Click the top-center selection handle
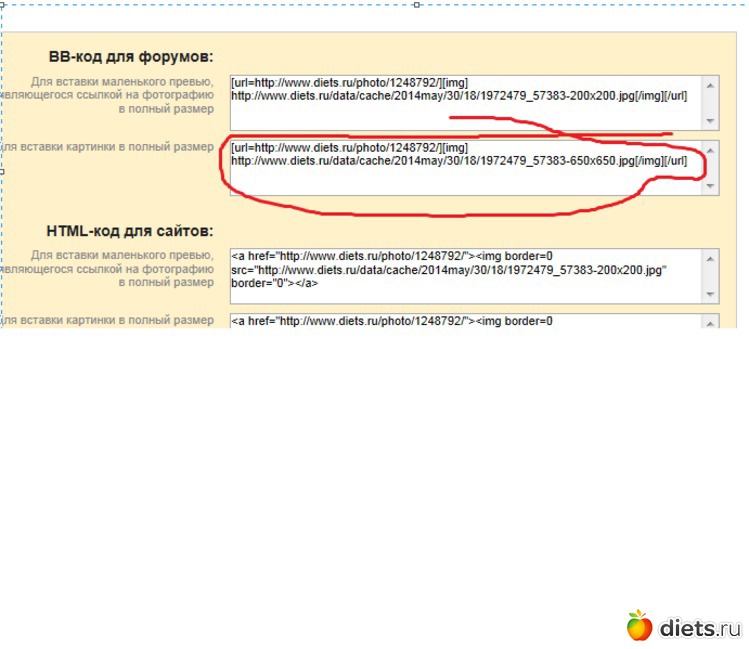749x649 pixels. [x=416, y=4]
